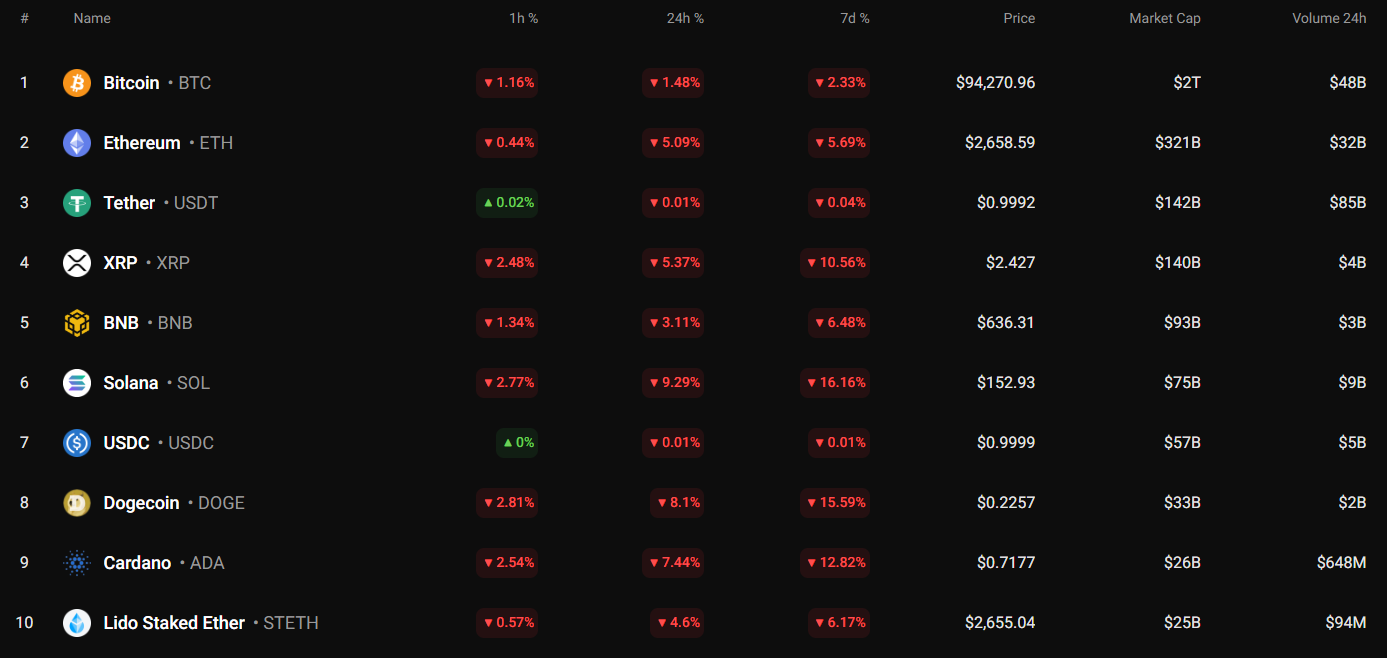The image size is (1387, 658).
Task: Click the Cardano logo icon
Action: (x=77, y=563)
